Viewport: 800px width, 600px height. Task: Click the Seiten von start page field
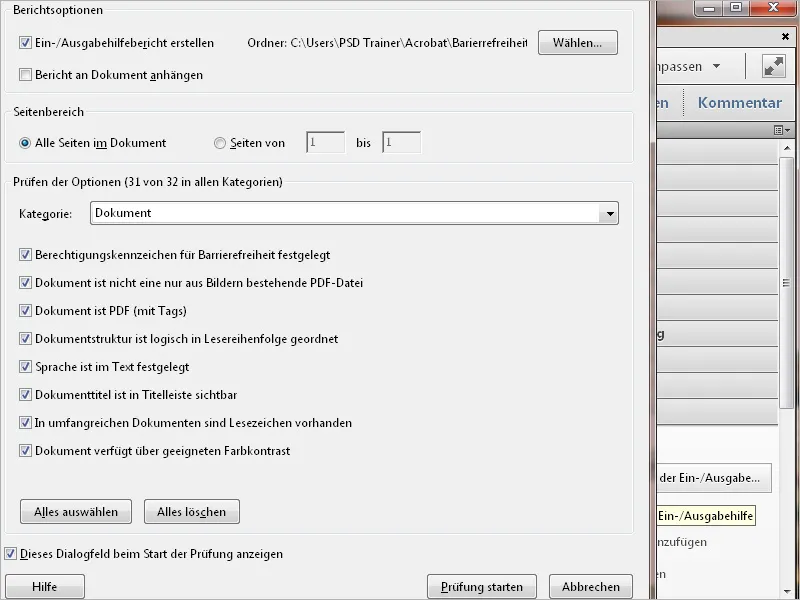(x=326, y=142)
